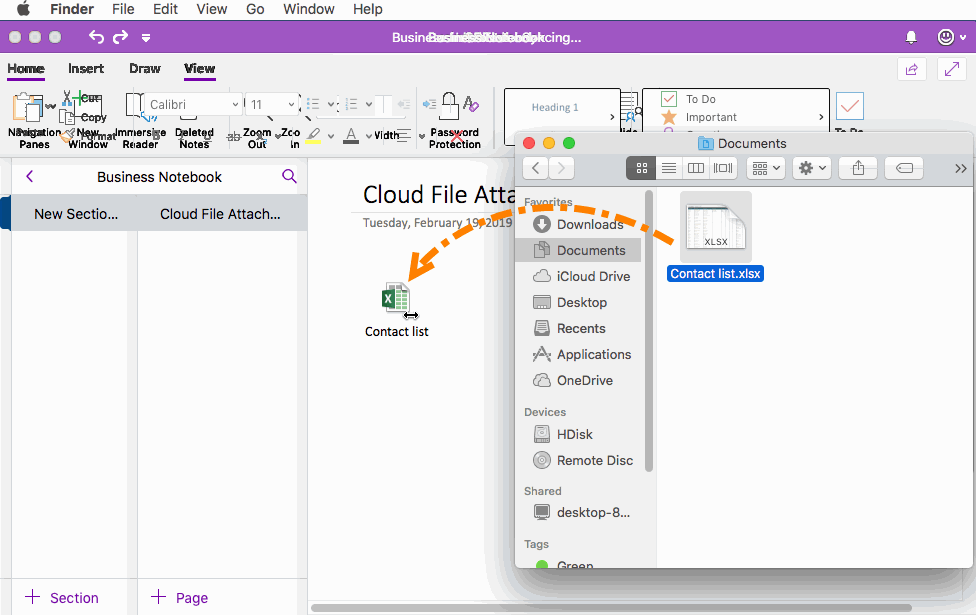Screen dimensions: 976x615
Task: Open the Apple menu
Action: pyautogui.click(x=23, y=9)
